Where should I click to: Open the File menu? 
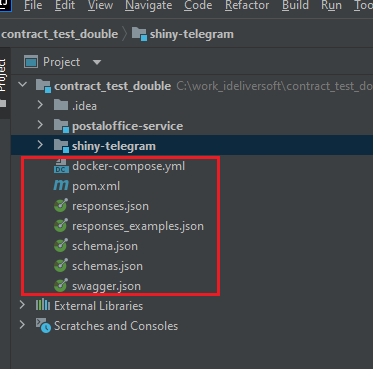[x=33, y=5]
